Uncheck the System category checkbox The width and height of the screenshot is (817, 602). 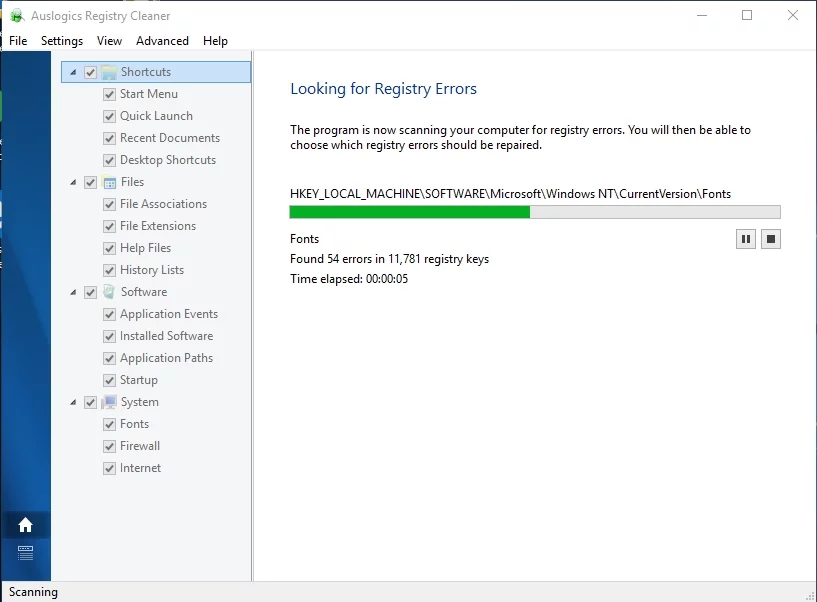coord(90,402)
